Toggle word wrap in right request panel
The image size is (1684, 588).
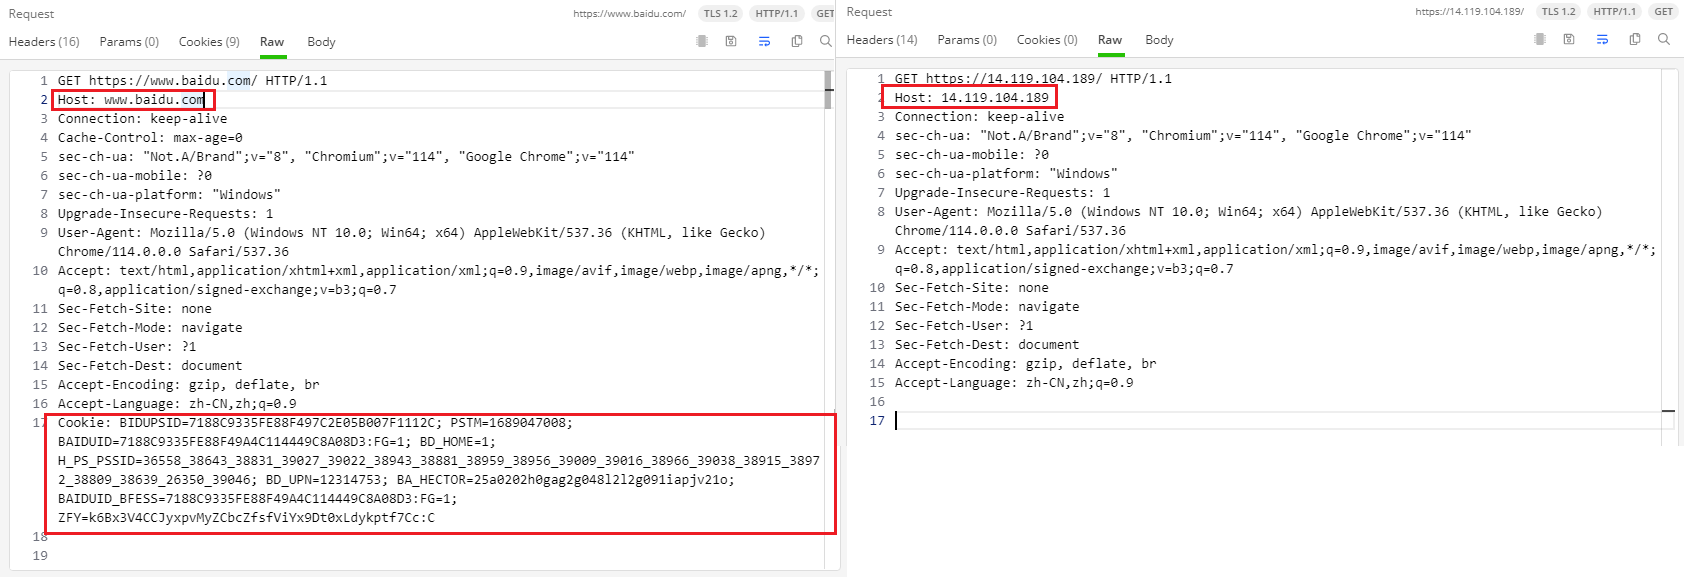click(1602, 39)
